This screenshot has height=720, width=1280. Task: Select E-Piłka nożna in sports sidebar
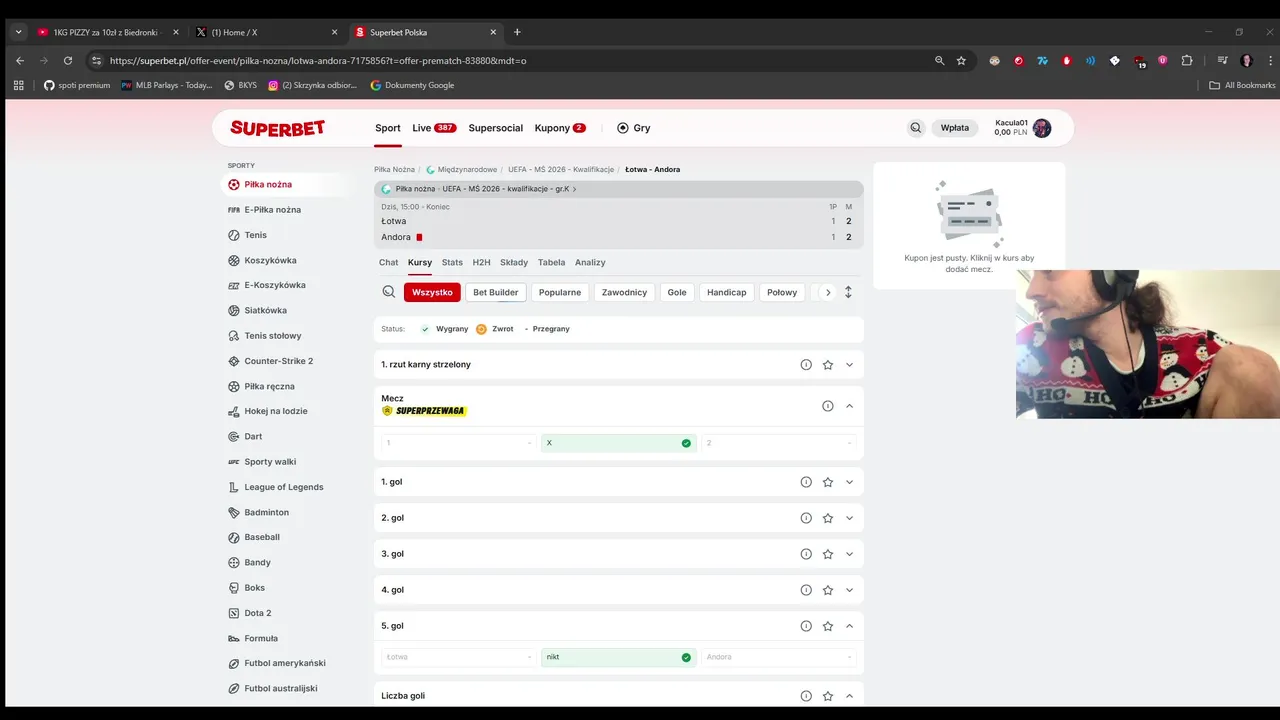pyautogui.click(x=264, y=210)
